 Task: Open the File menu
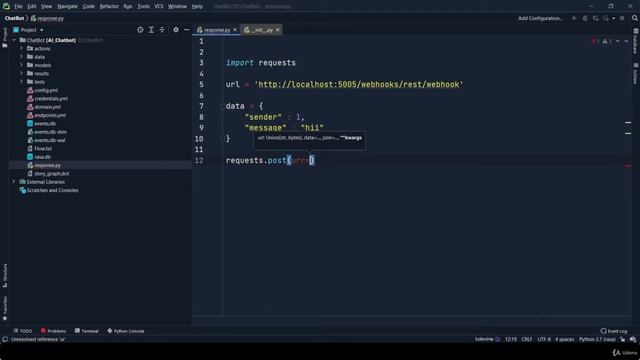pos(18,6)
